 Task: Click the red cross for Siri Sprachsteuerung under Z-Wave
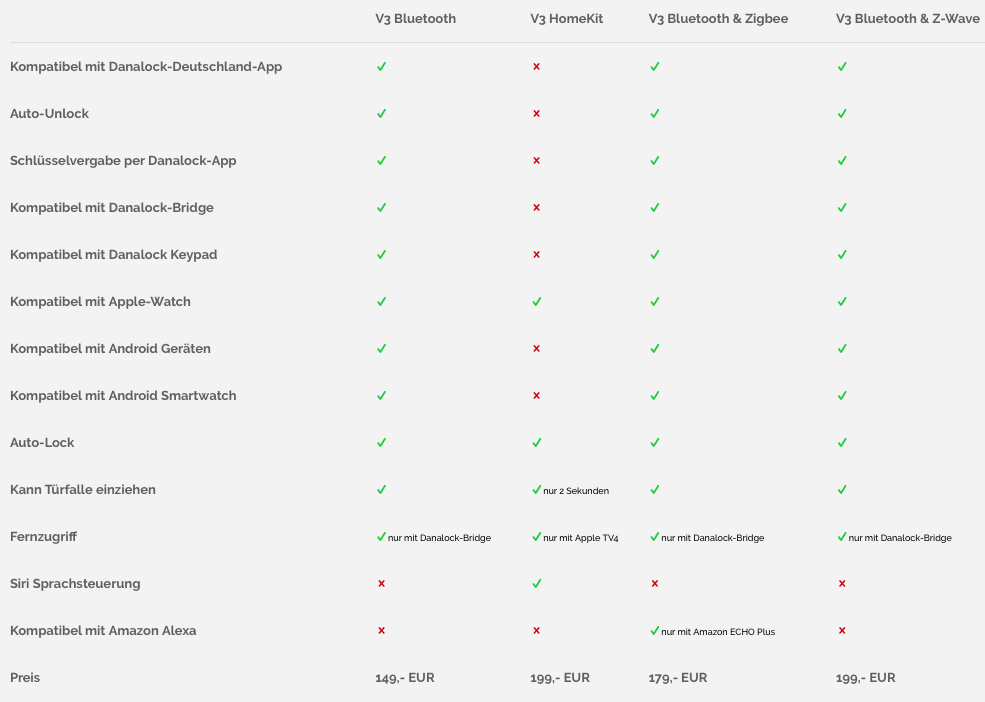click(x=842, y=584)
